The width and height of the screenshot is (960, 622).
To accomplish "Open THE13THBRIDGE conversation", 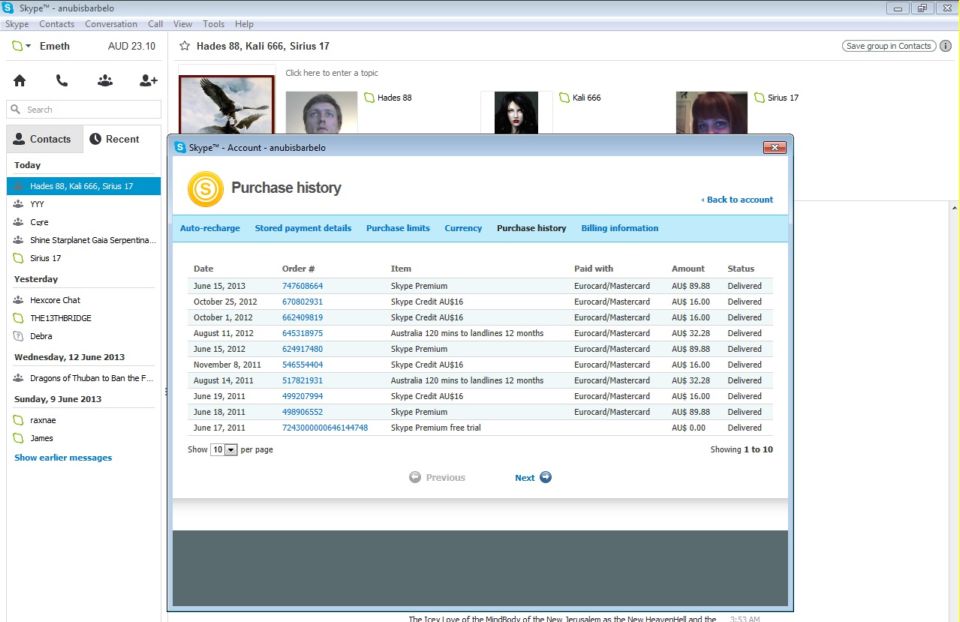I will [x=84, y=318].
